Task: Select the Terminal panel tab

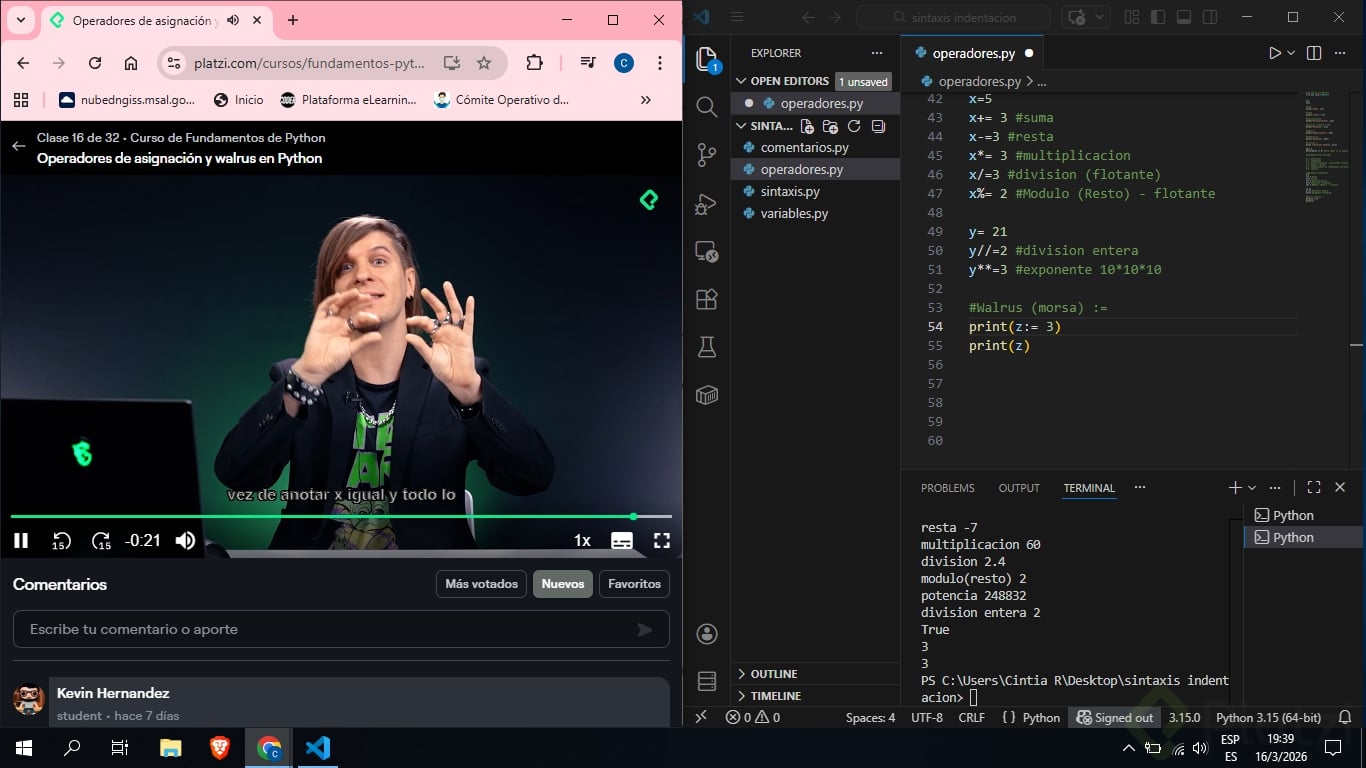Action: click(1089, 488)
